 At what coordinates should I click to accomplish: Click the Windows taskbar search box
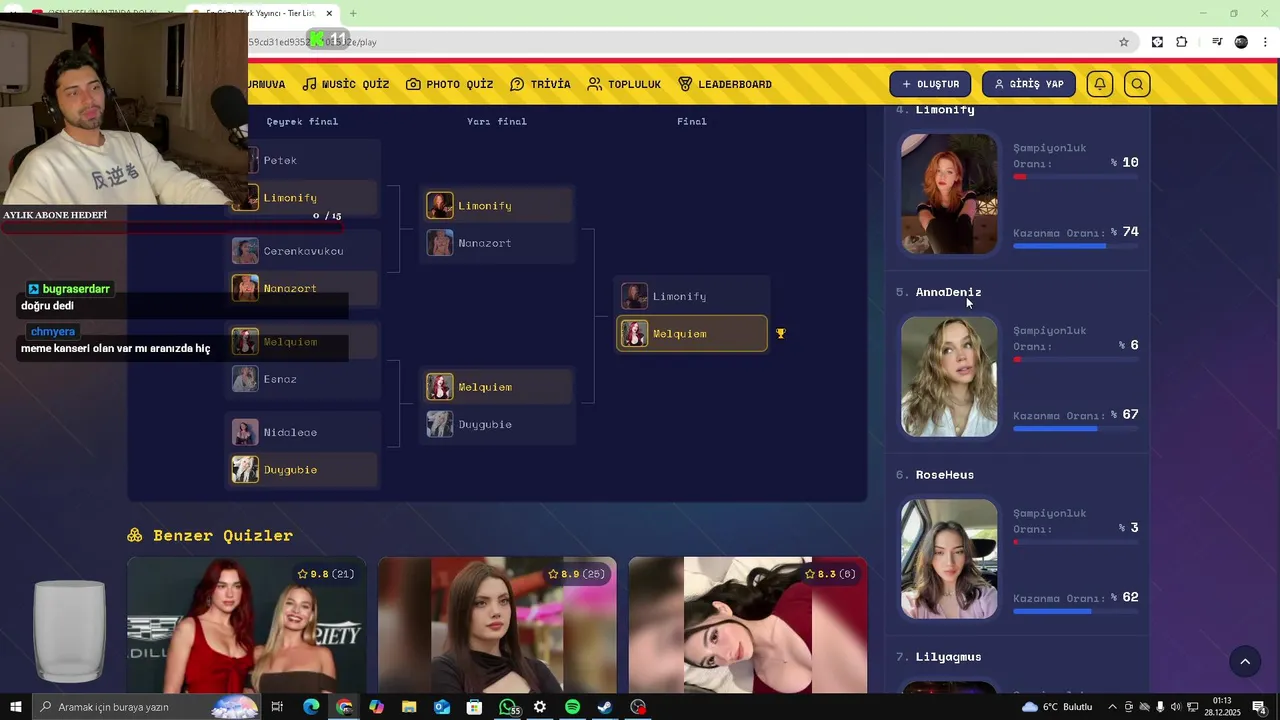tap(146, 707)
